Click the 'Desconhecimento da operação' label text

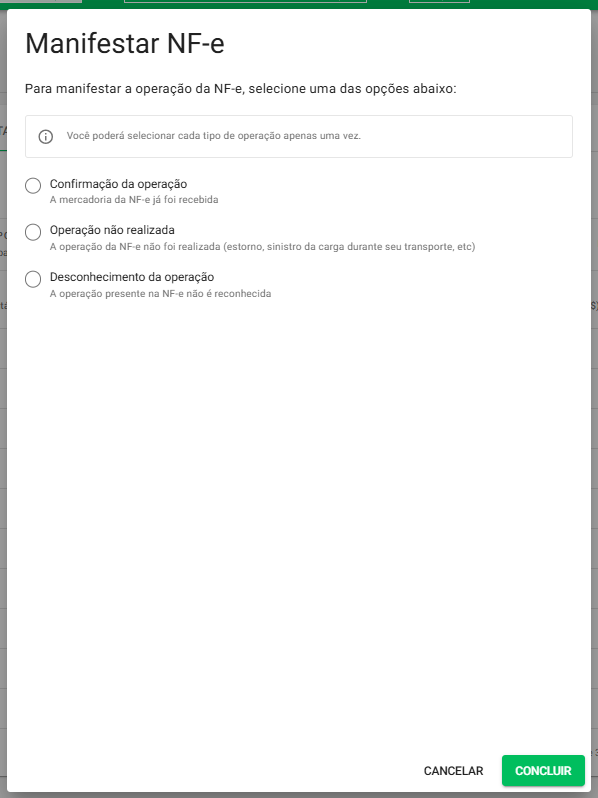click(x=132, y=277)
